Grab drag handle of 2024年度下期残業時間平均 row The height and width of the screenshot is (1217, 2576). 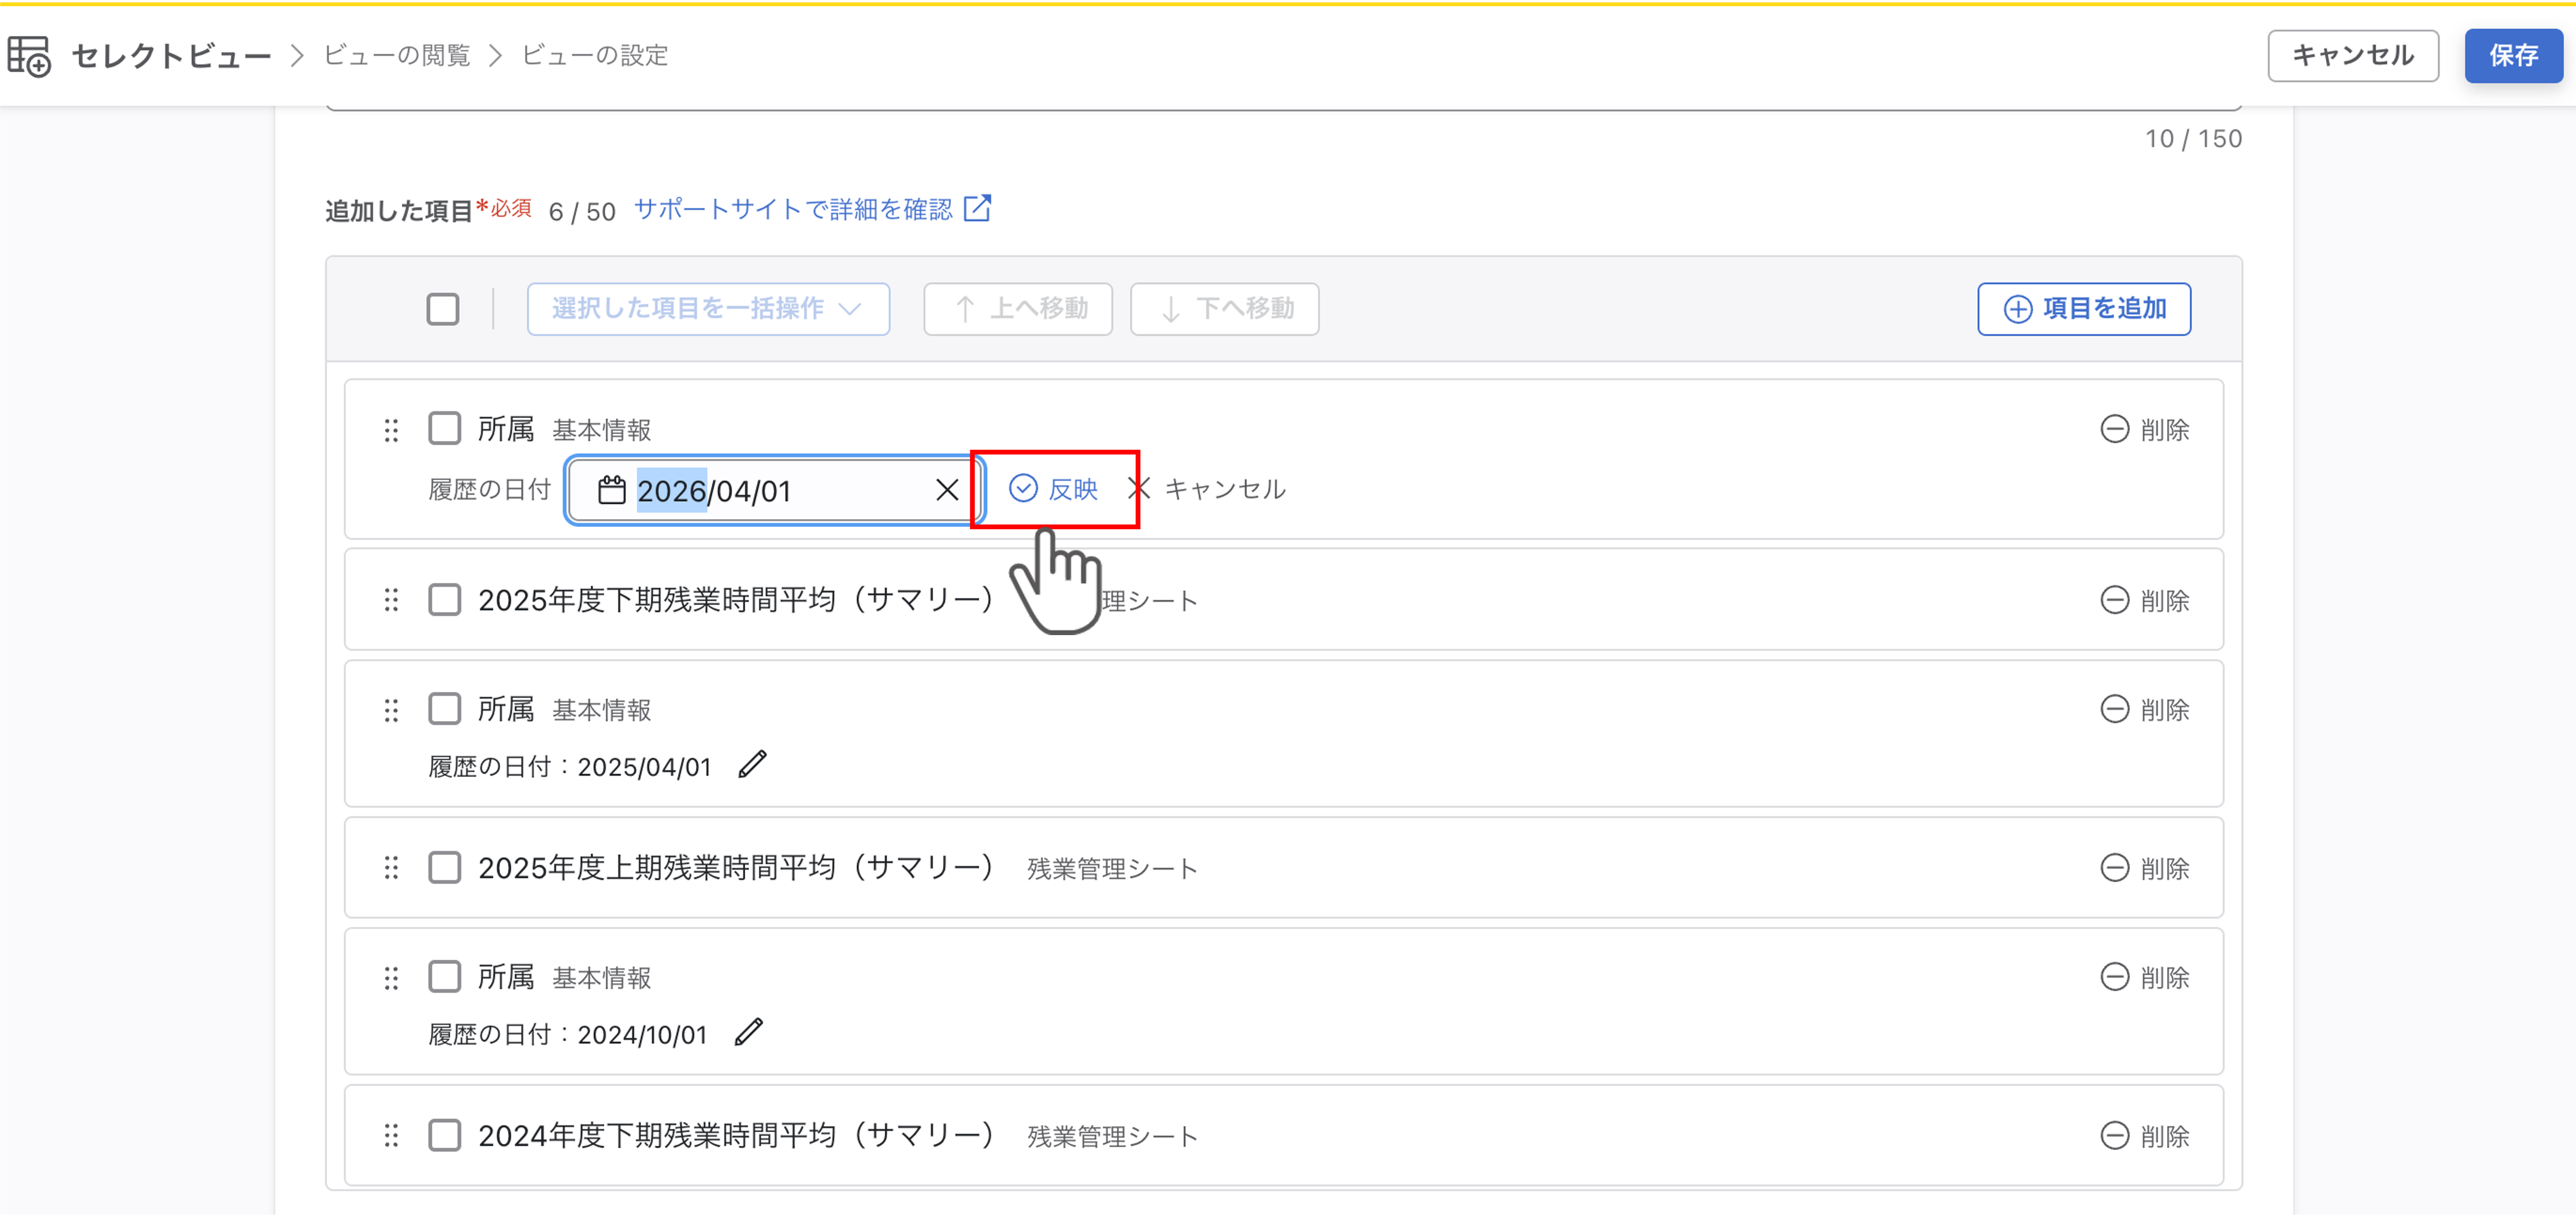(x=391, y=1136)
